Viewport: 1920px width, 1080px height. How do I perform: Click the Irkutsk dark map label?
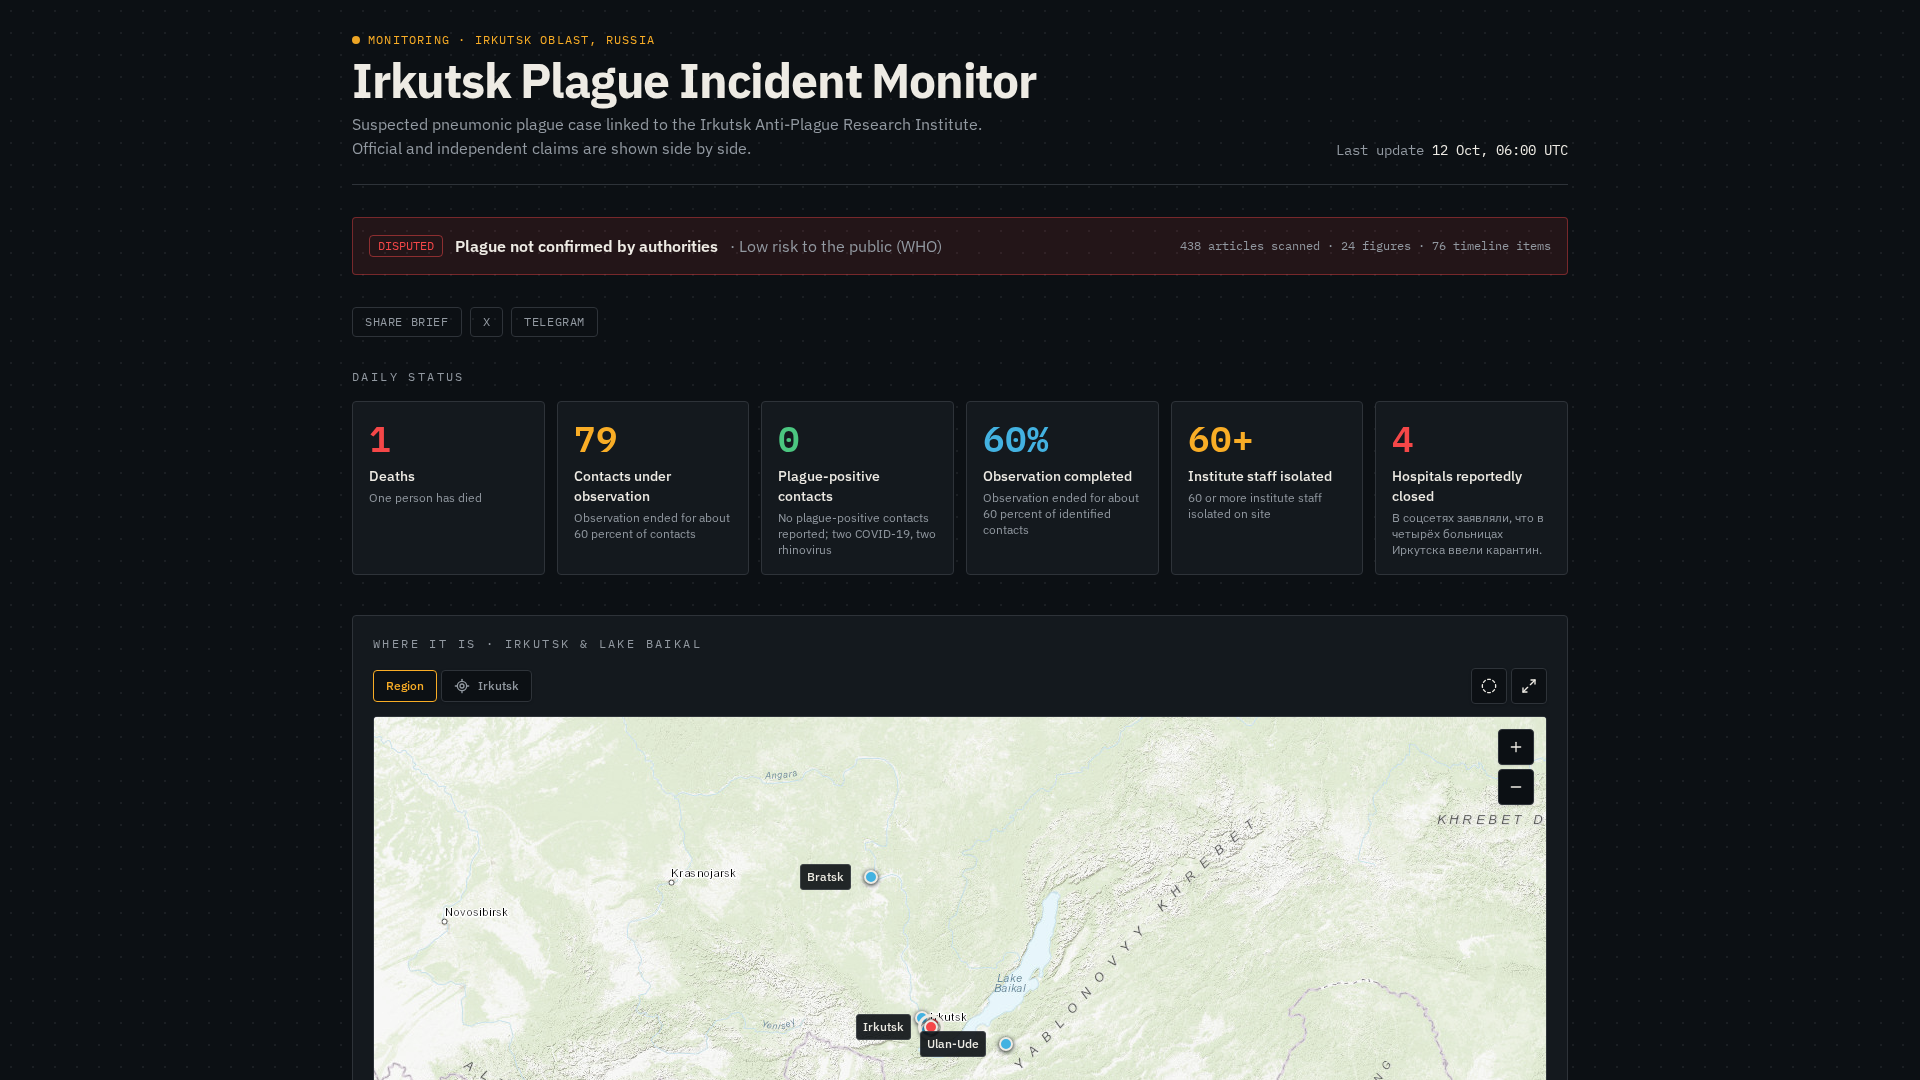[883, 1027]
